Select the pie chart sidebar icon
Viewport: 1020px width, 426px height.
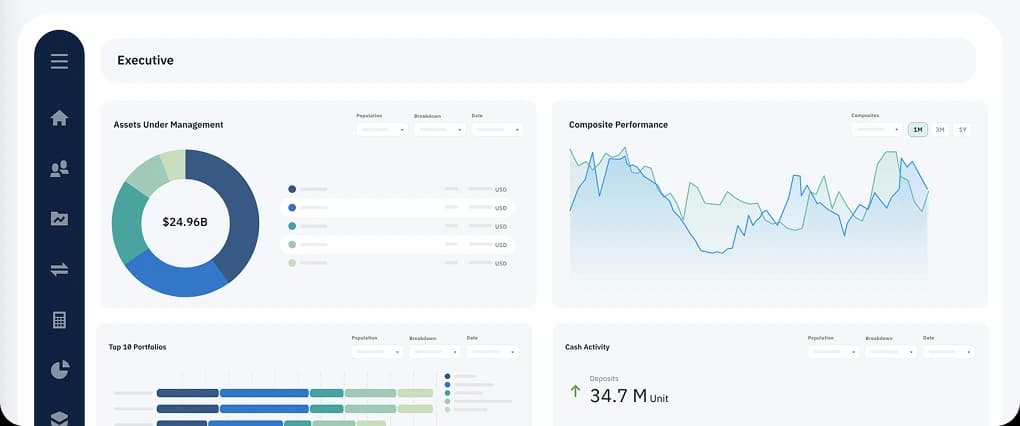[x=59, y=370]
